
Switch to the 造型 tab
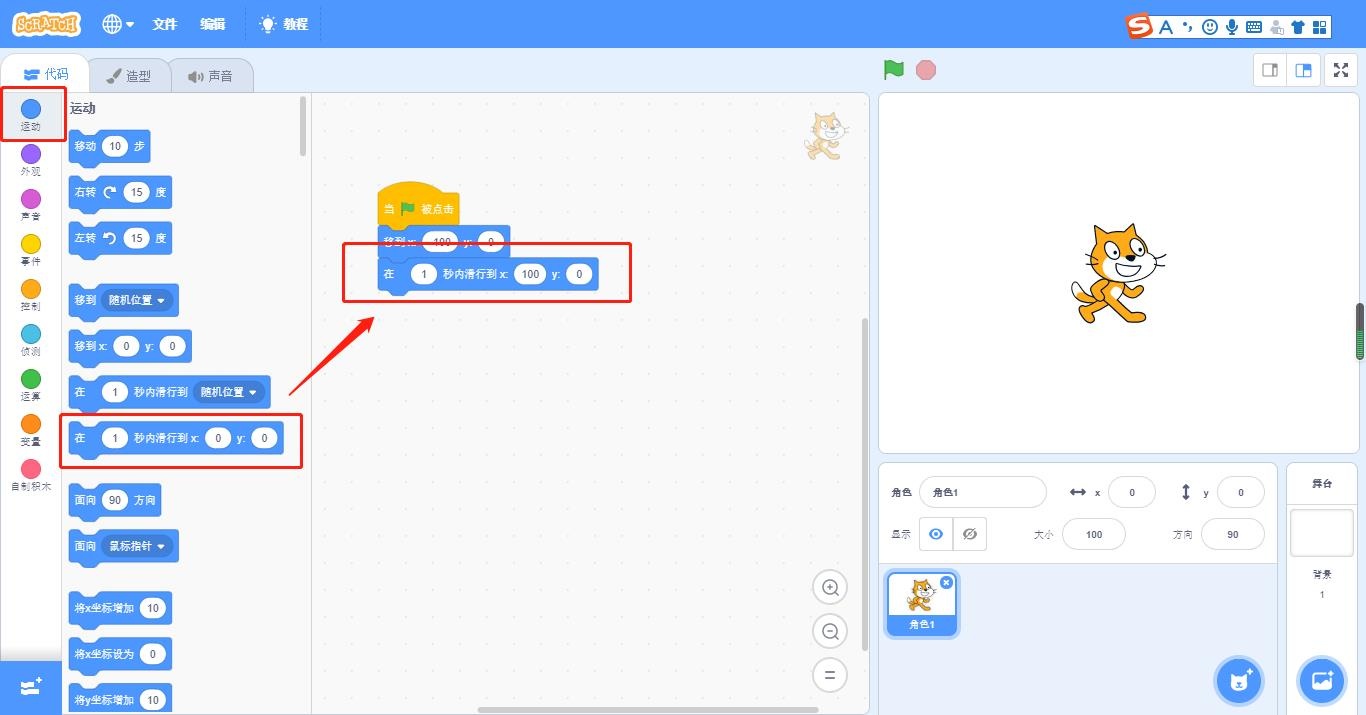tap(128, 76)
